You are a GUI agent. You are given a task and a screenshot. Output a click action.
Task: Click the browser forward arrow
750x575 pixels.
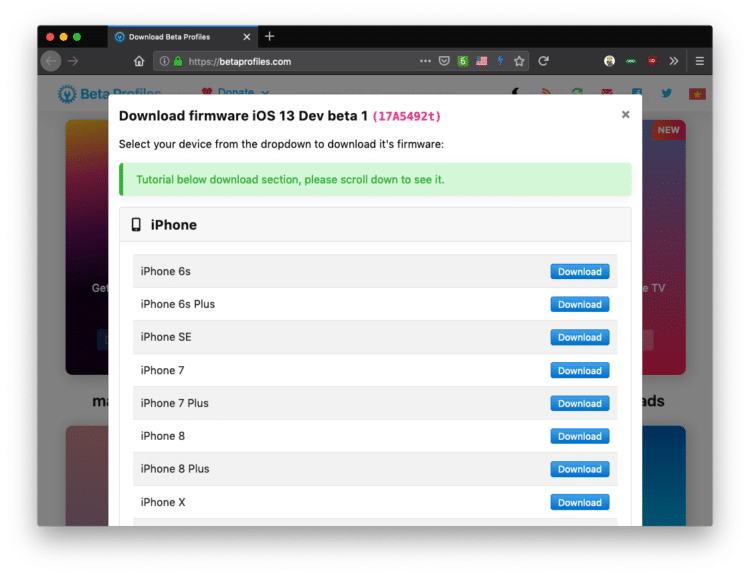(73, 61)
